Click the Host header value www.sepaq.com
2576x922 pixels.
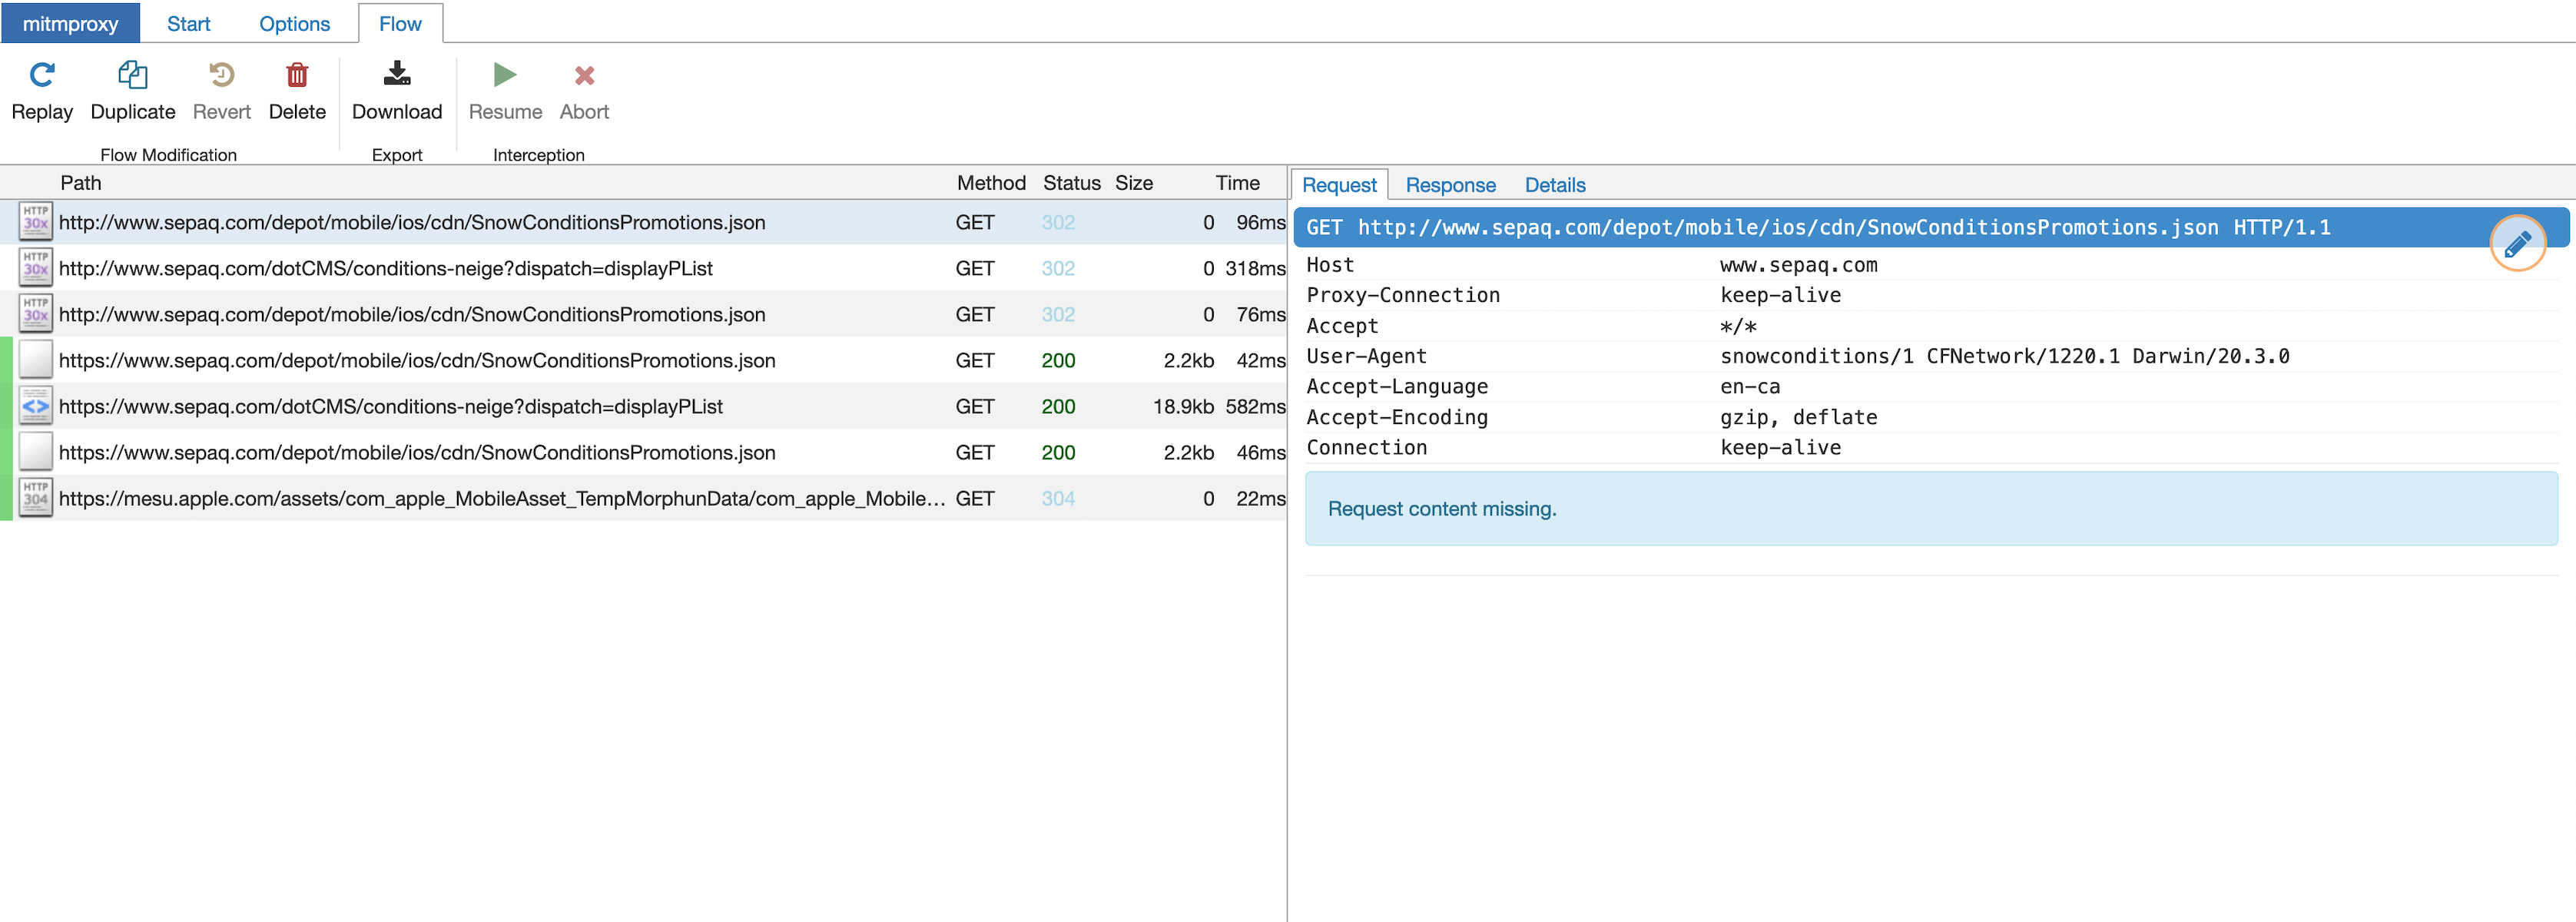point(1798,265)
